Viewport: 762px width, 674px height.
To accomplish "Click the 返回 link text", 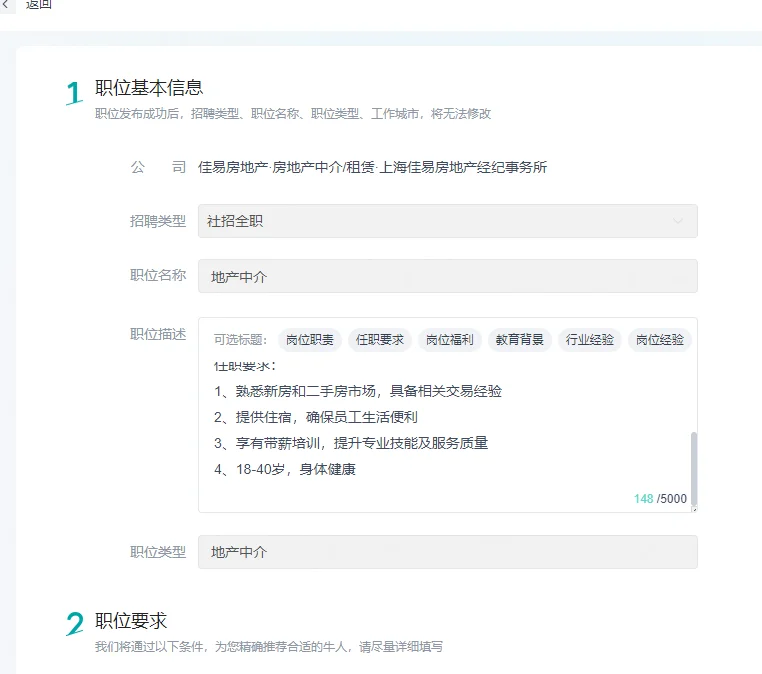I will point(38,4).
